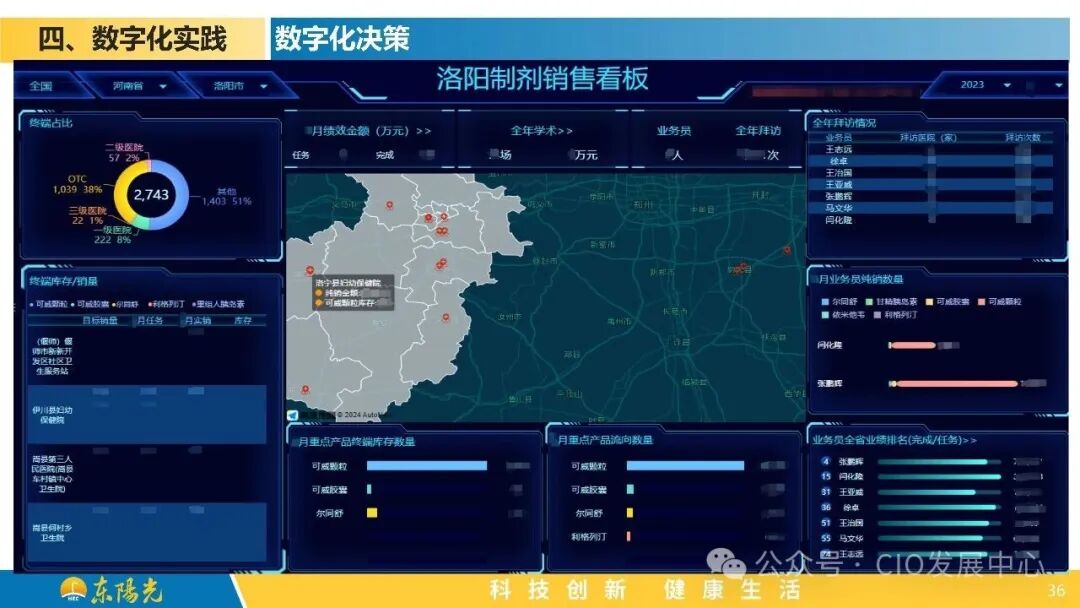Select the 王志远 row in 全年拜访情况
This screenshot has width=1080, height=608.
930,149
